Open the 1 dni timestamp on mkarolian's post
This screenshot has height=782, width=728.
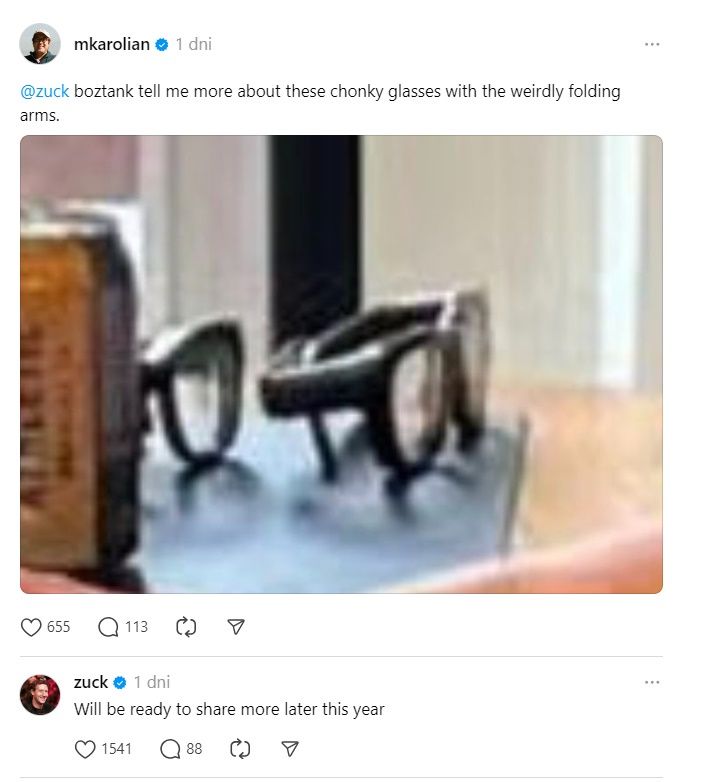pyautogui.click(x=193, y=44)
